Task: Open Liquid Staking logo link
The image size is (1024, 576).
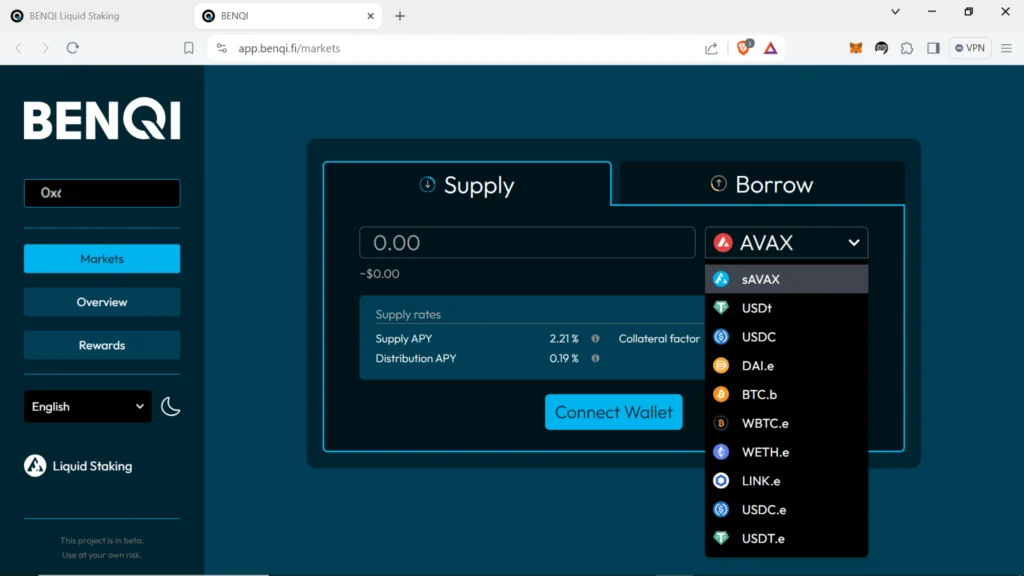Action: [78, 466]
